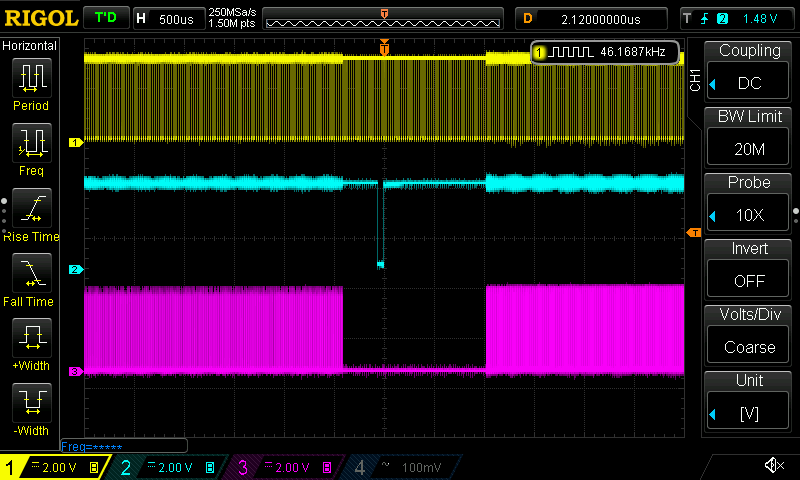Click the trigger level 1.48 V value
The image size is (800, 480).
760,19
